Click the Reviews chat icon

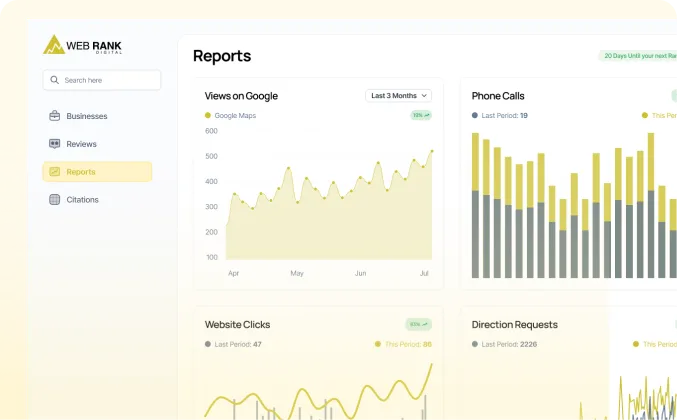tap(54, 144)
